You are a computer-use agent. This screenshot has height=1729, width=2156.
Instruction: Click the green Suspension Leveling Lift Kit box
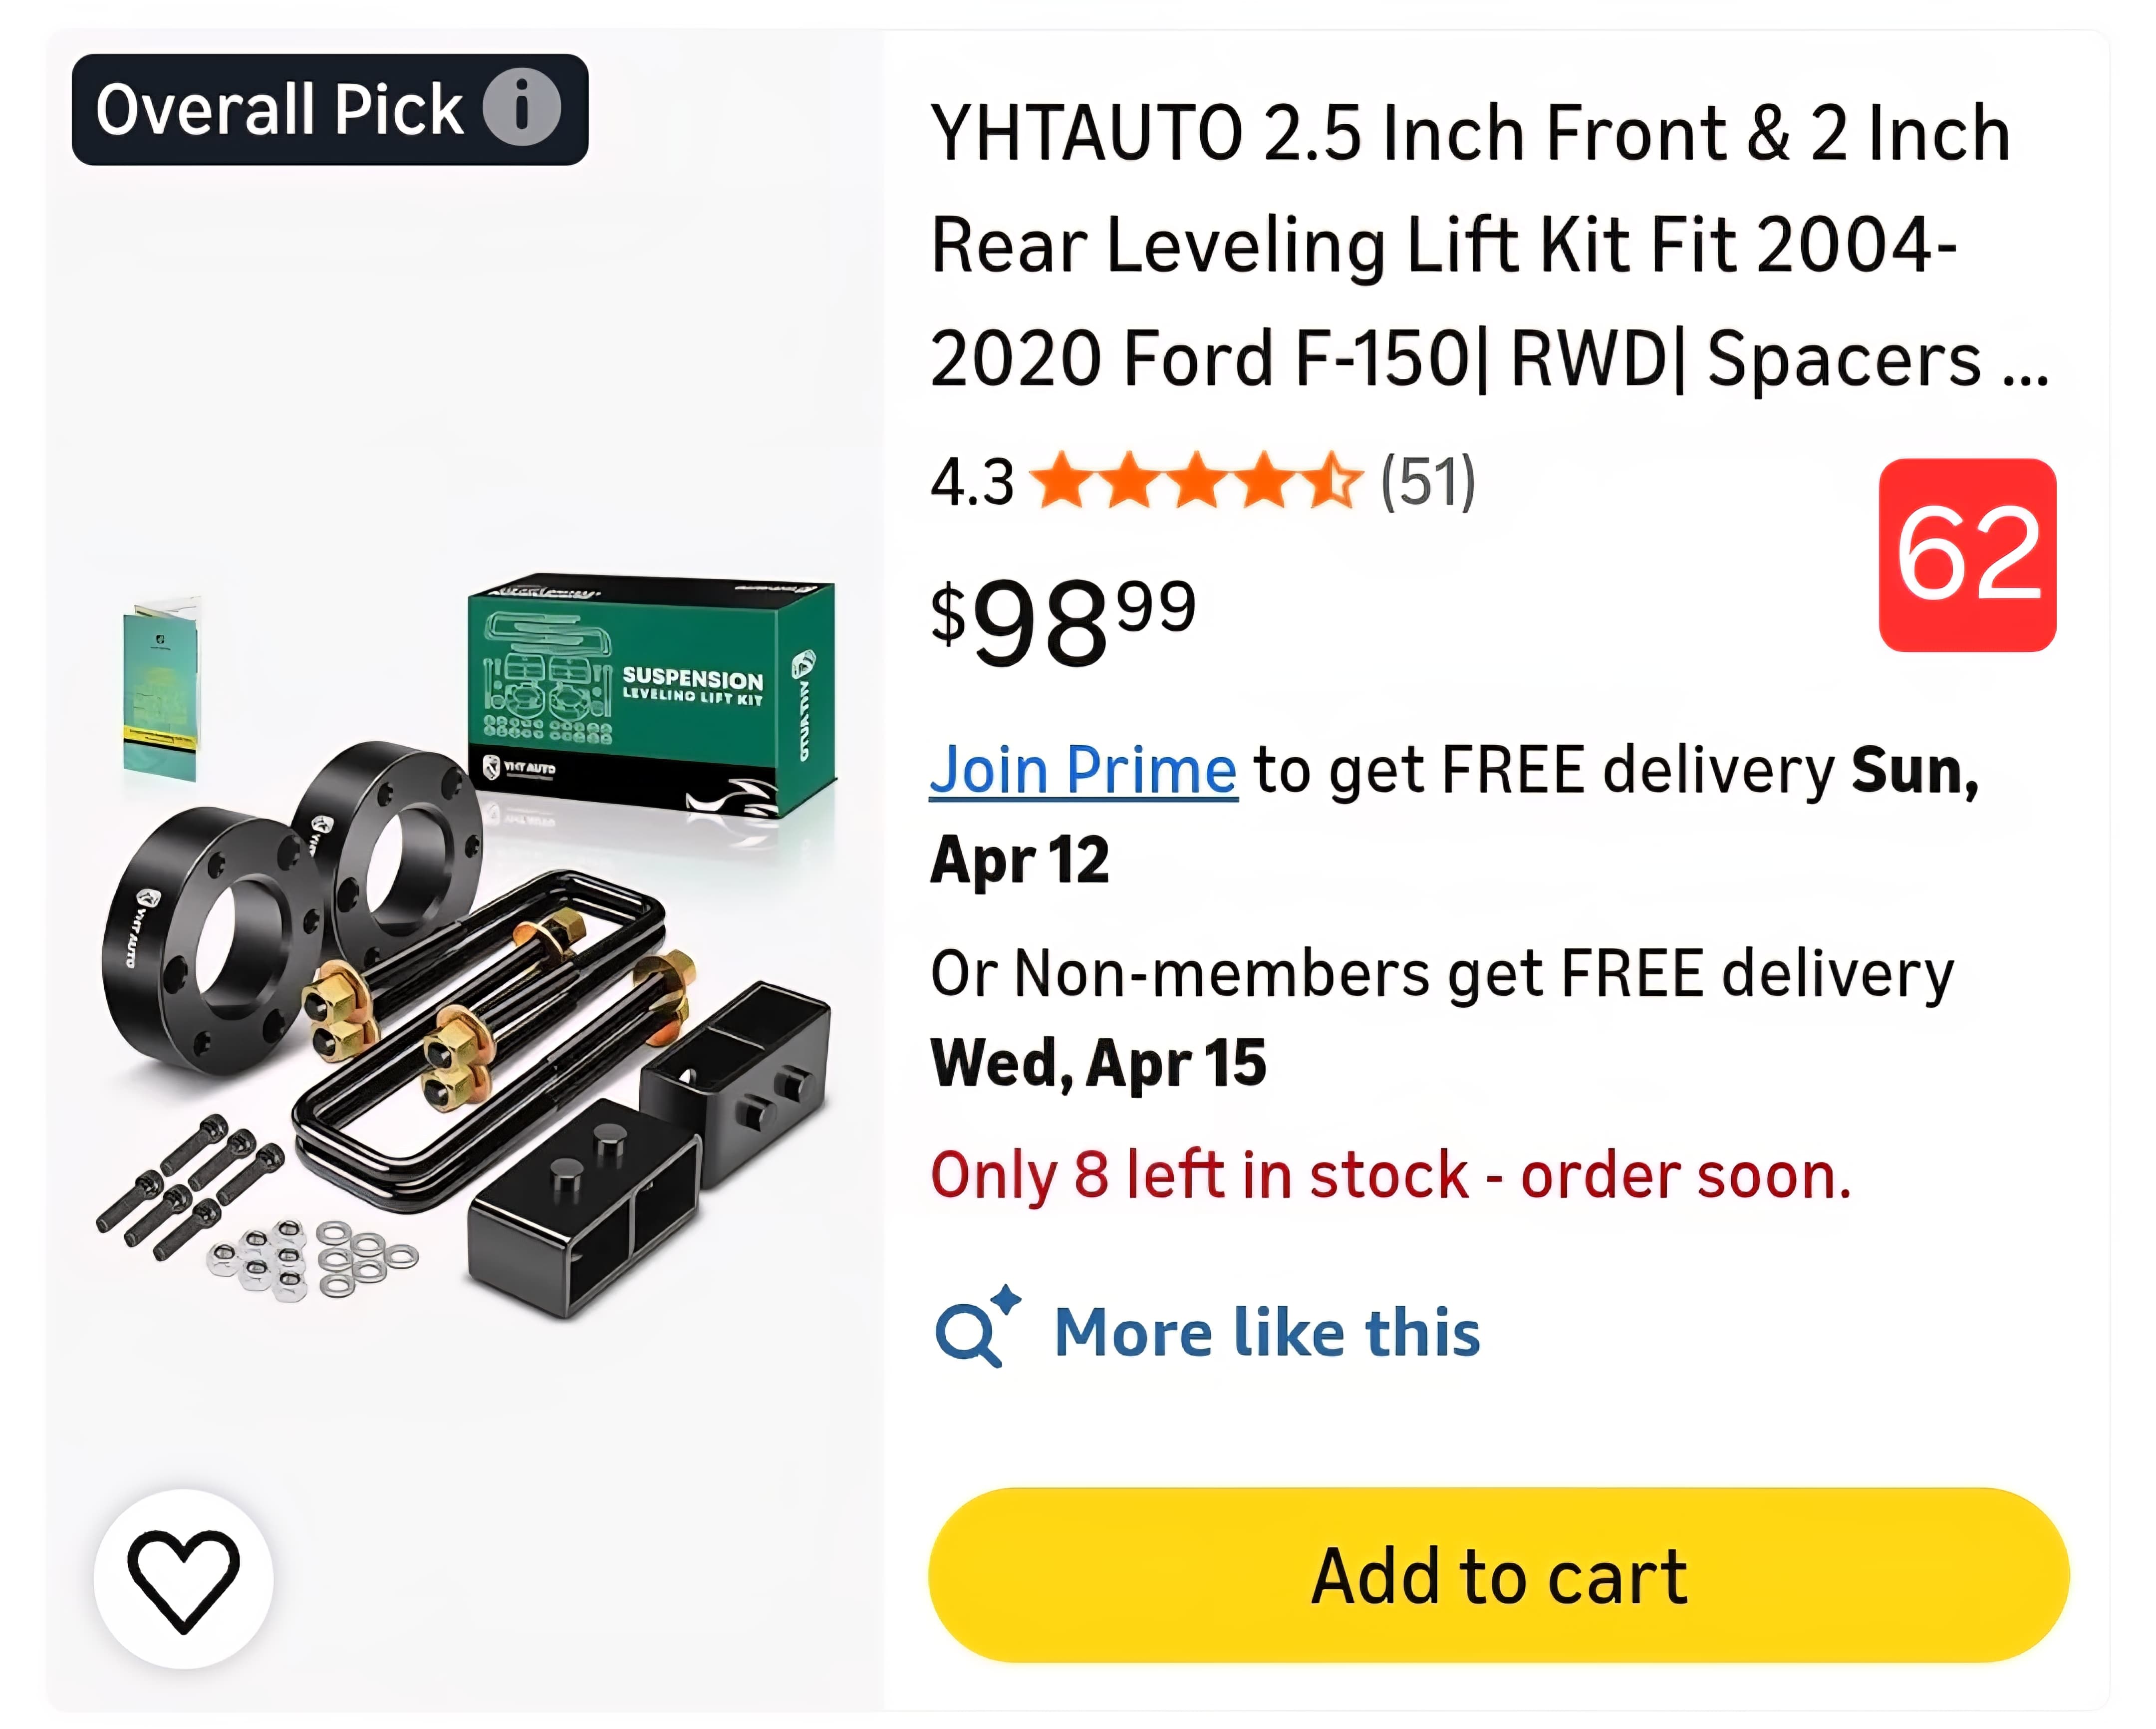tap(651, 694)
